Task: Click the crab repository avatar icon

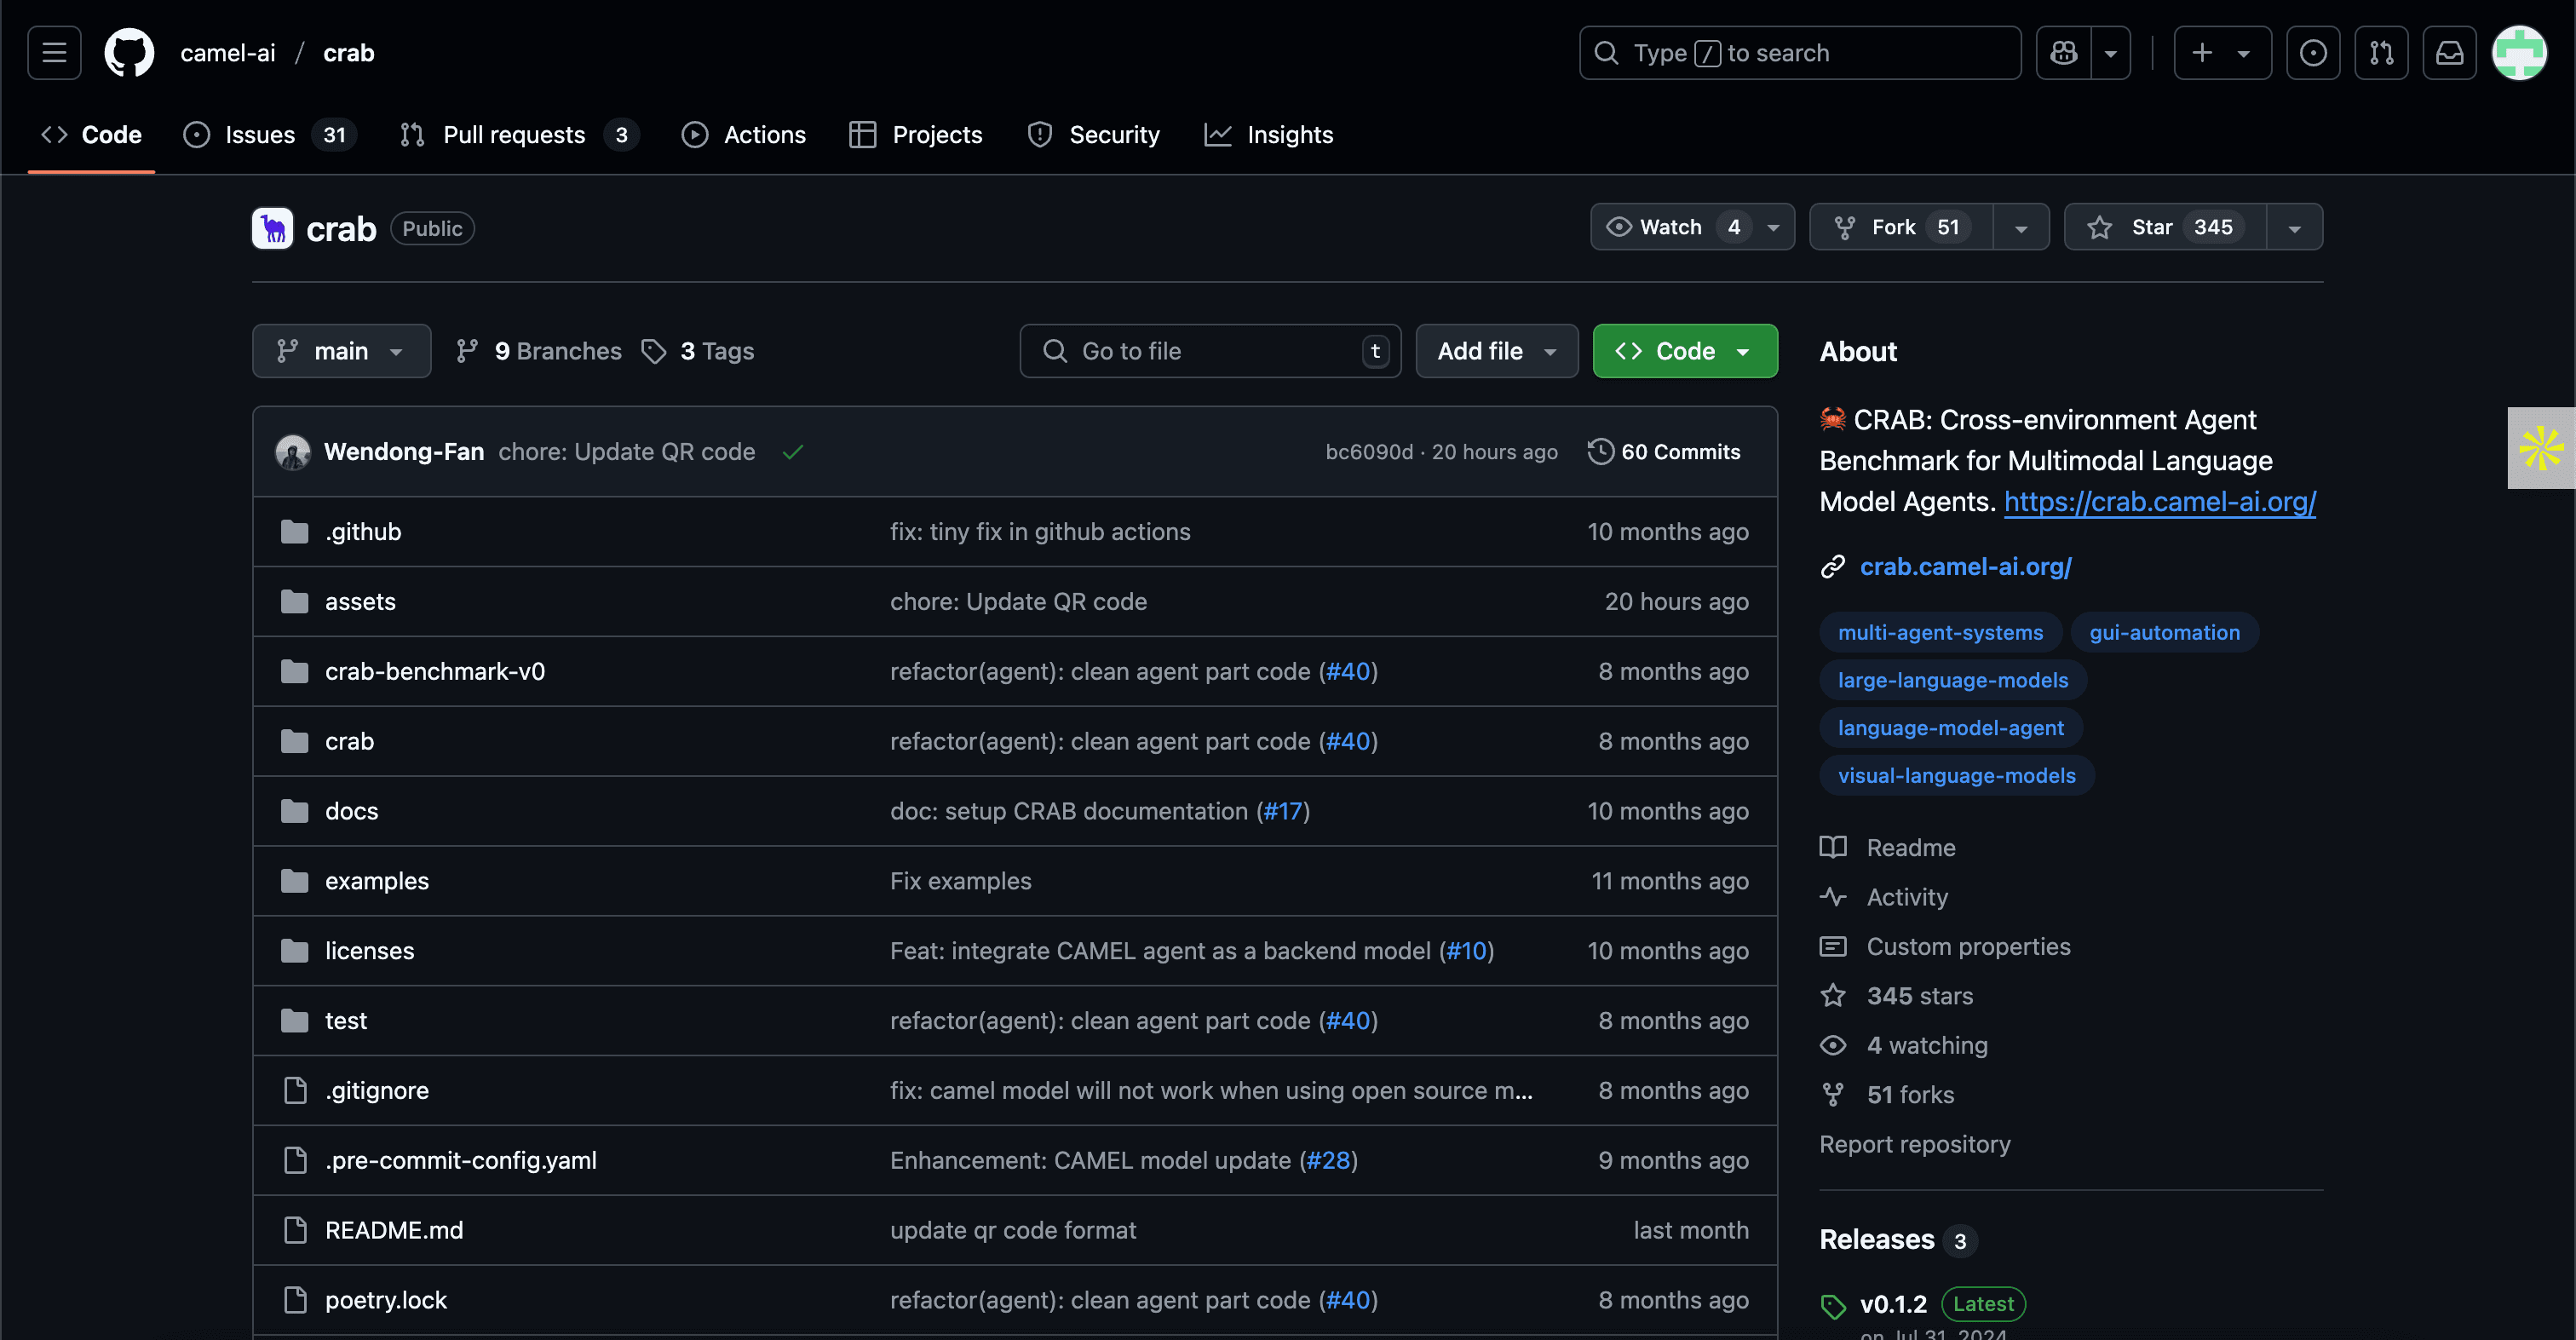Action: [x=272, y=229]
